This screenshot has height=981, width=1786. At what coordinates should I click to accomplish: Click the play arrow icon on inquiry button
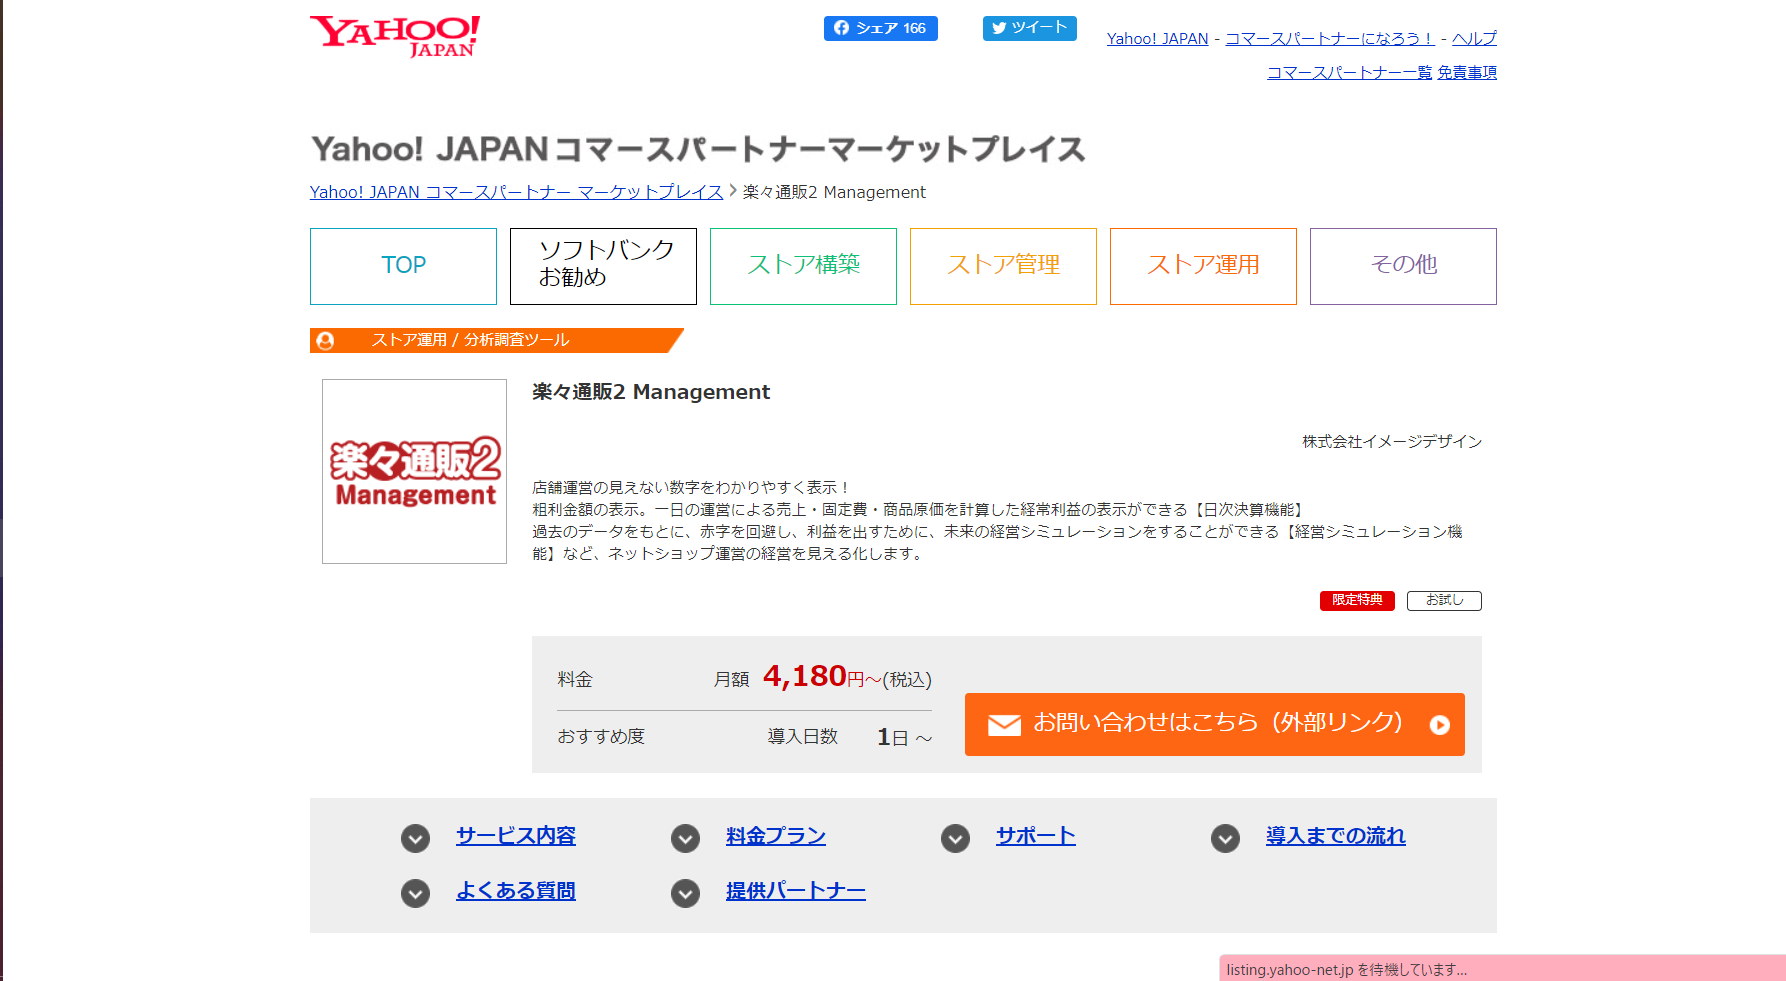click(1439, 725)
